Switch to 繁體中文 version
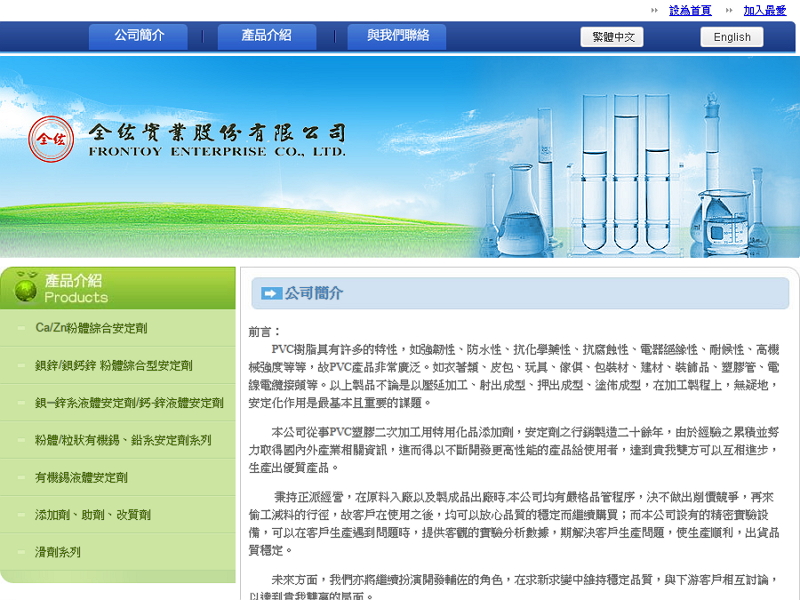 612,36
